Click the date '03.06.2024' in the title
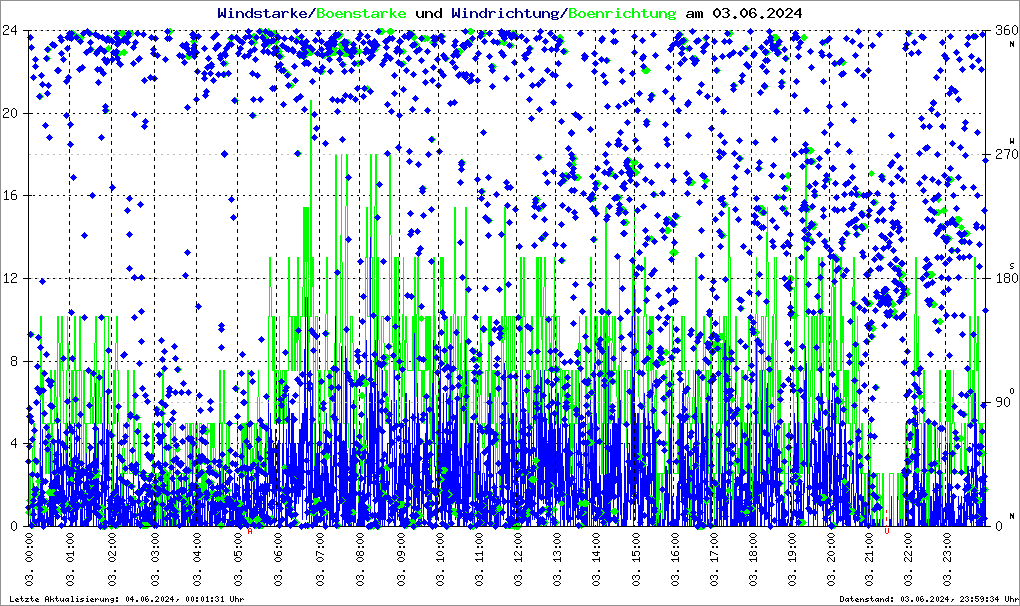1020x606 pixels. tap(757, 13)
